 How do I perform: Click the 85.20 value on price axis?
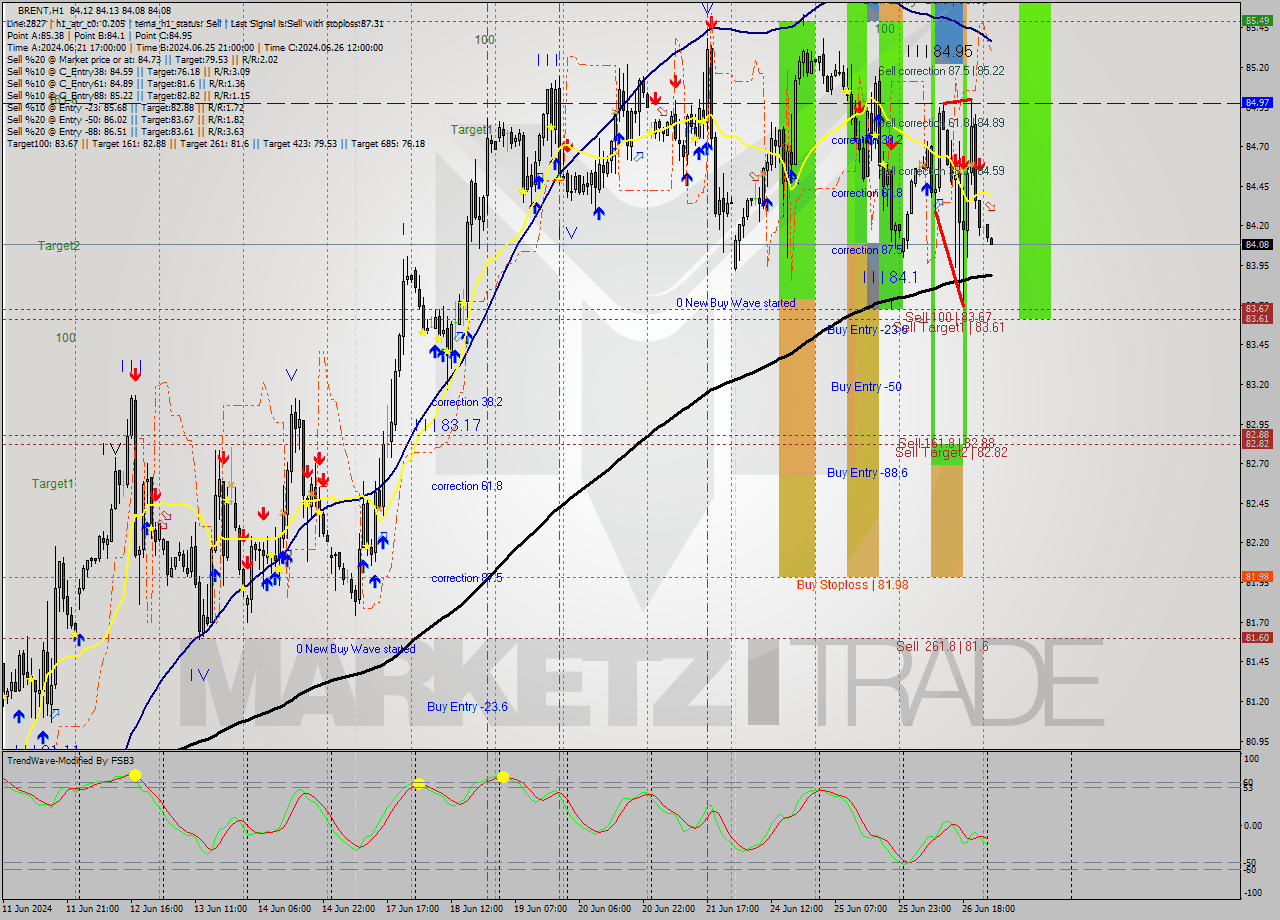pyautogui.click(x=1257, y=67)
